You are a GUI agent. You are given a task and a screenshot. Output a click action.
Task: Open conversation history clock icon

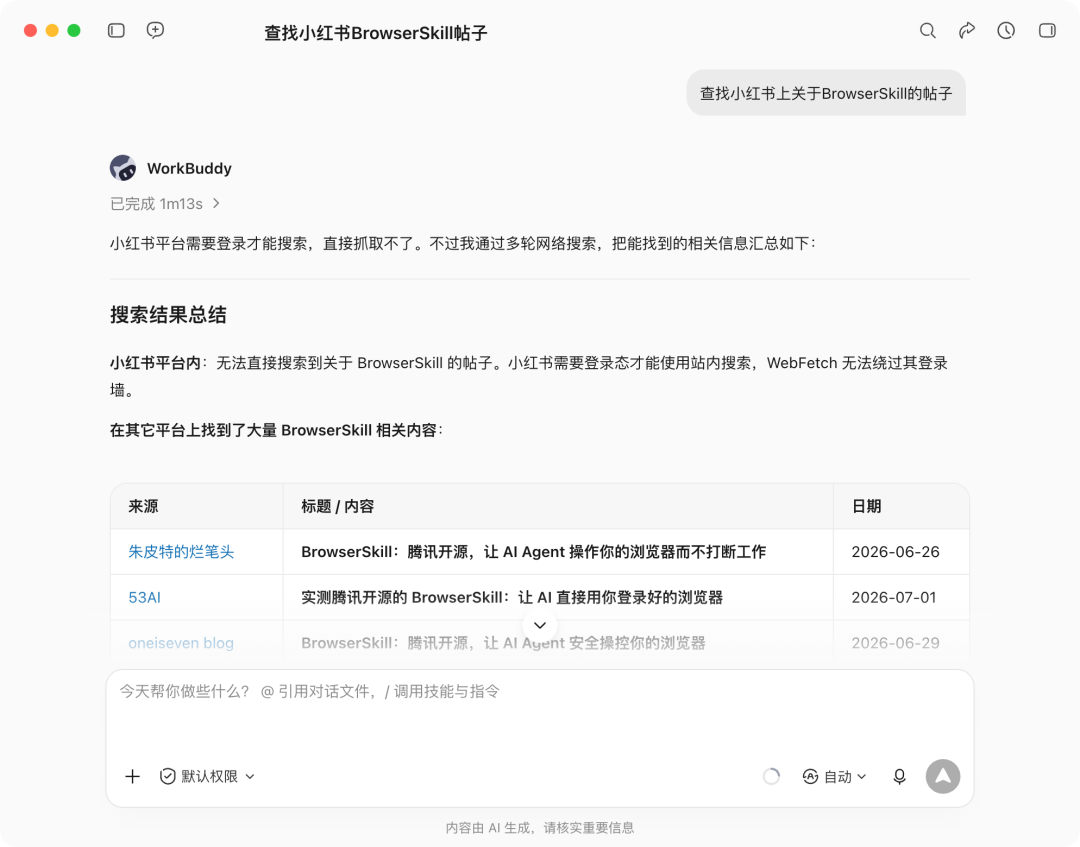coord(1006,30)
